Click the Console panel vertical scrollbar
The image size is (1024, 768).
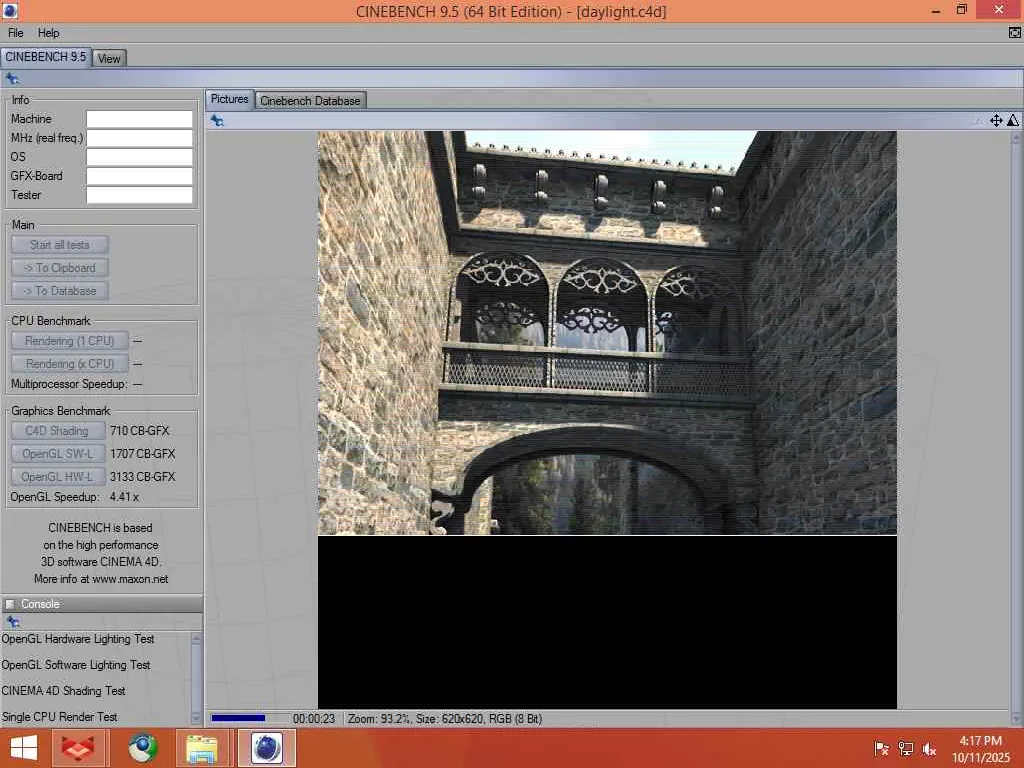click(x=196, y=678)
